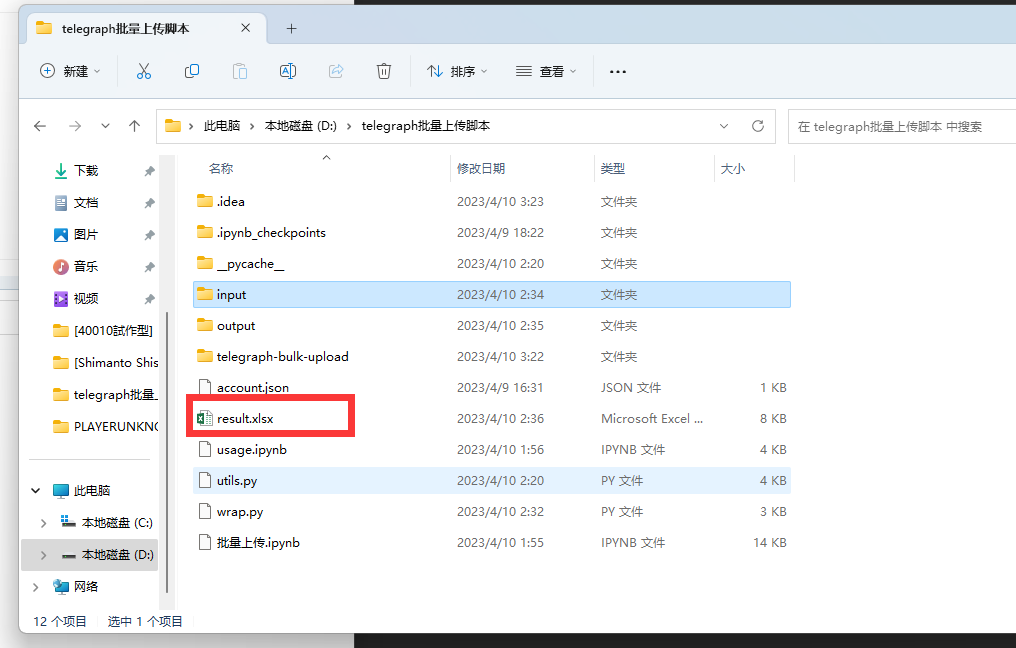Click the Copy icon

[191, 71]
